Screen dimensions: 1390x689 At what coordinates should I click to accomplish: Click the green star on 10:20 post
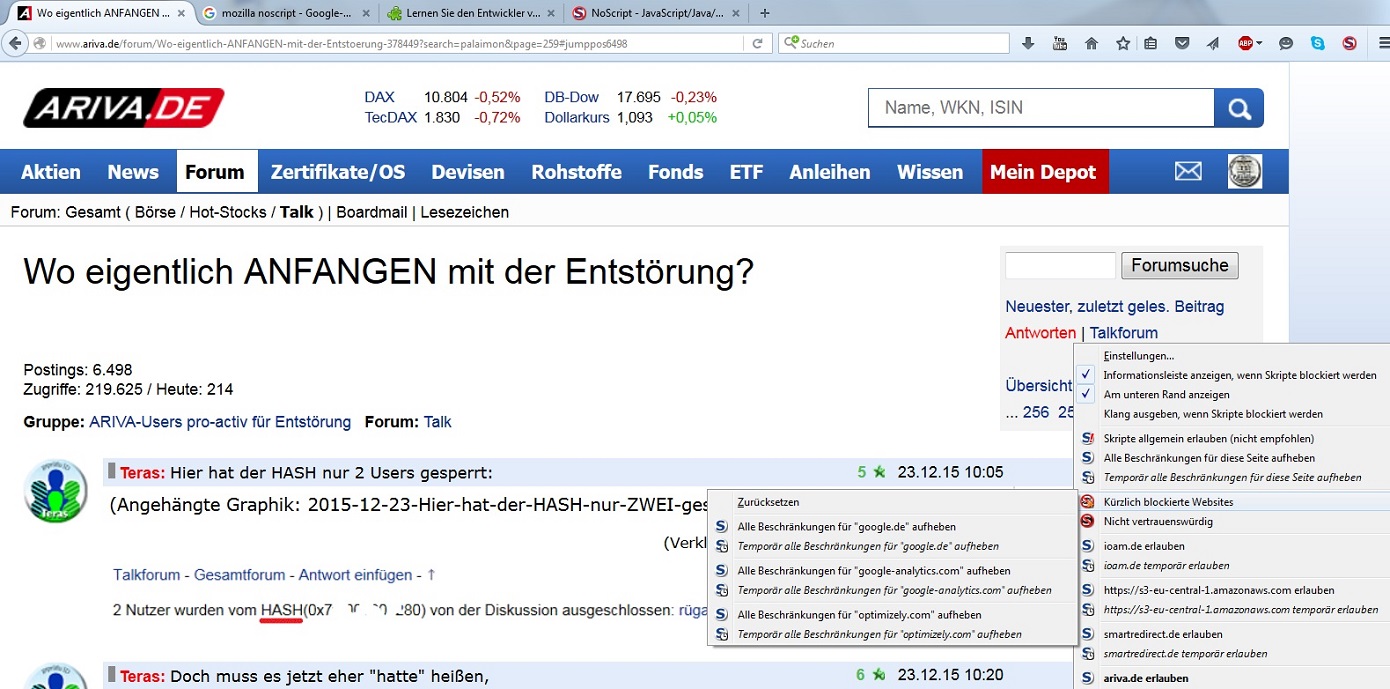879,675
